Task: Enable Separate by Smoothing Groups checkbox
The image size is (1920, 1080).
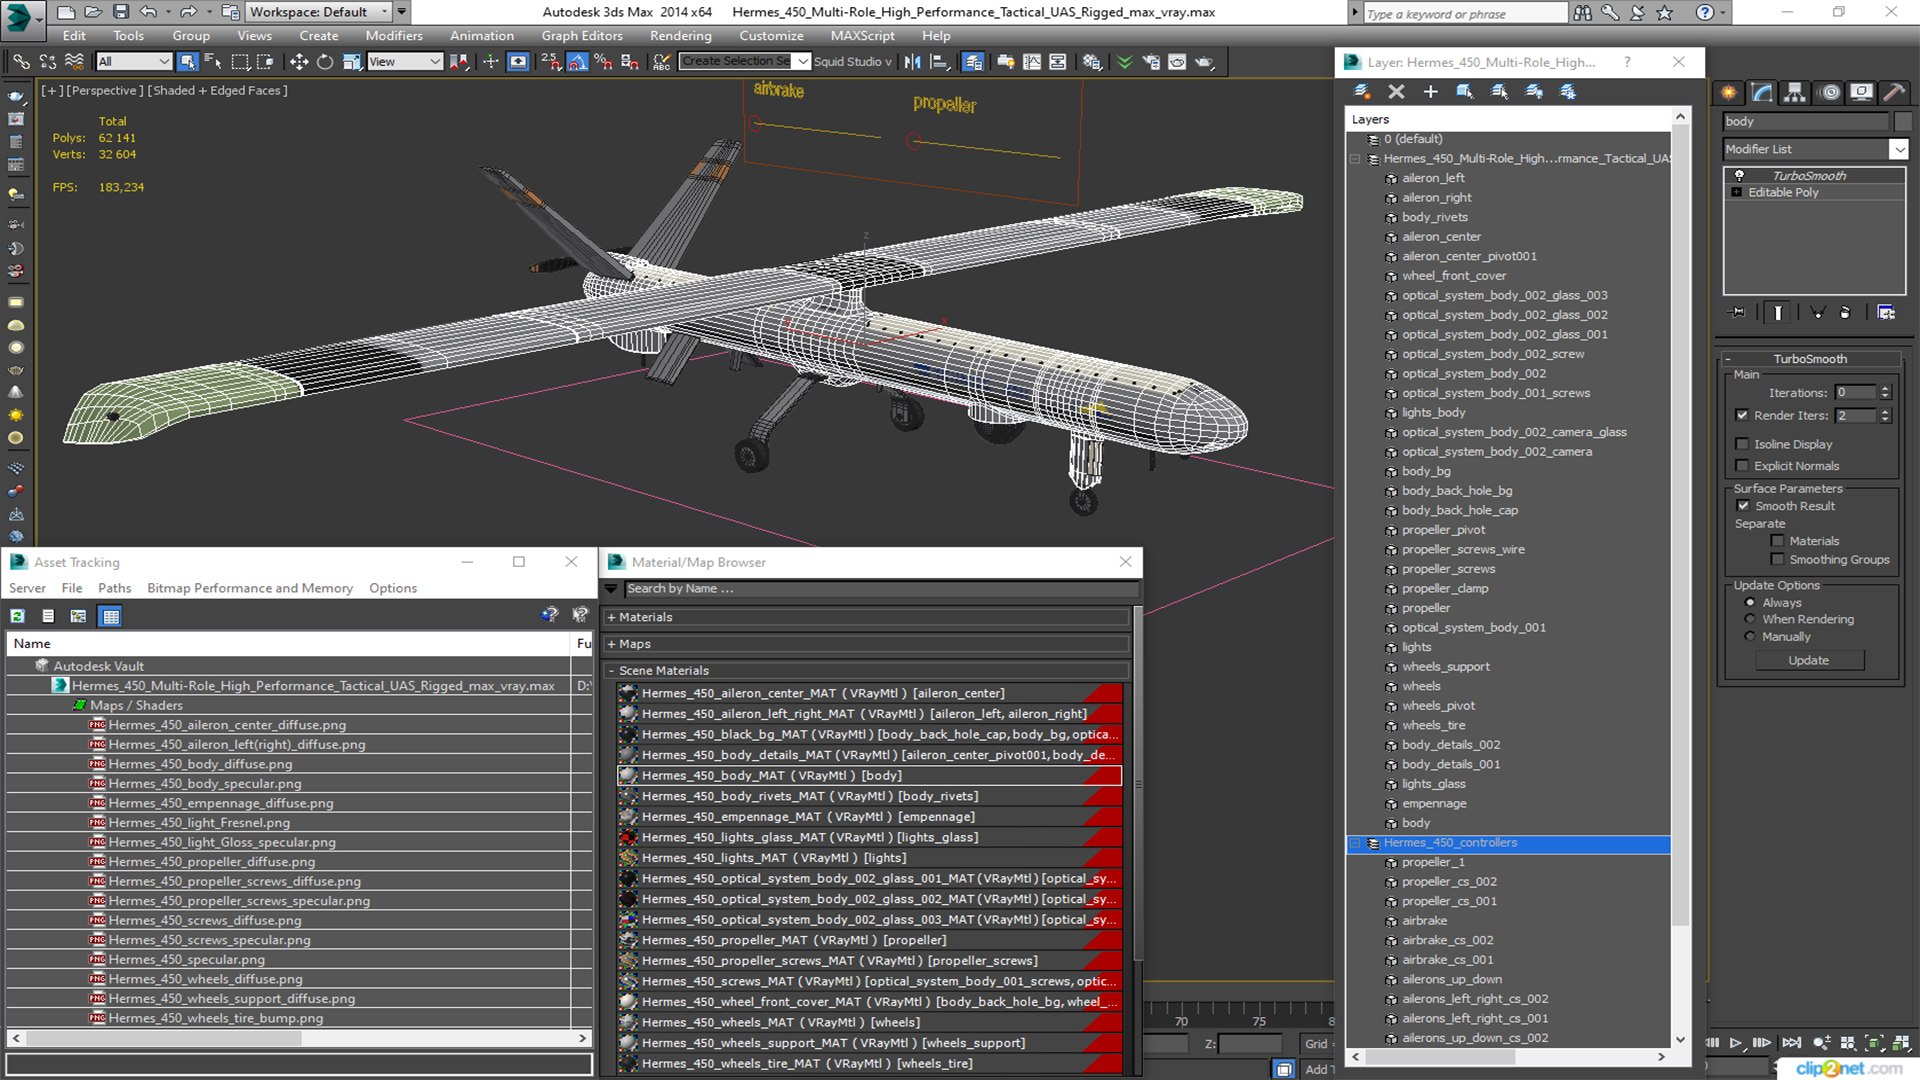Action: pos(1777,560)
